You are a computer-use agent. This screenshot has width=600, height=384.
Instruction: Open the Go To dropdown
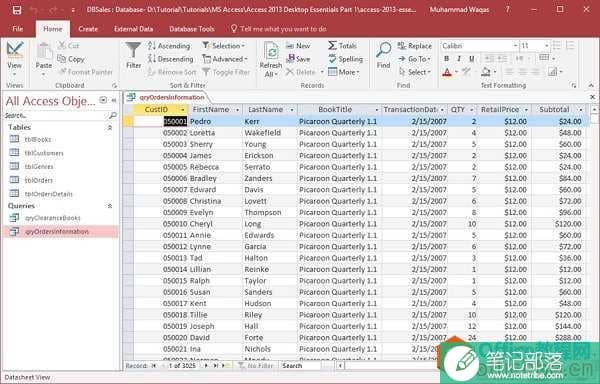click(414, 59)
